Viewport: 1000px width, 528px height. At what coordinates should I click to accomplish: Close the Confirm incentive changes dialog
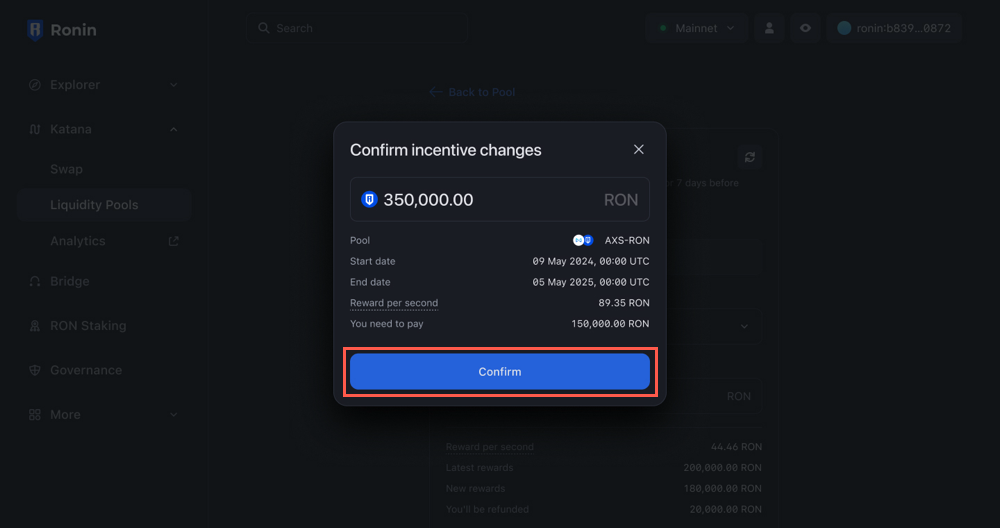coord(639,150)
